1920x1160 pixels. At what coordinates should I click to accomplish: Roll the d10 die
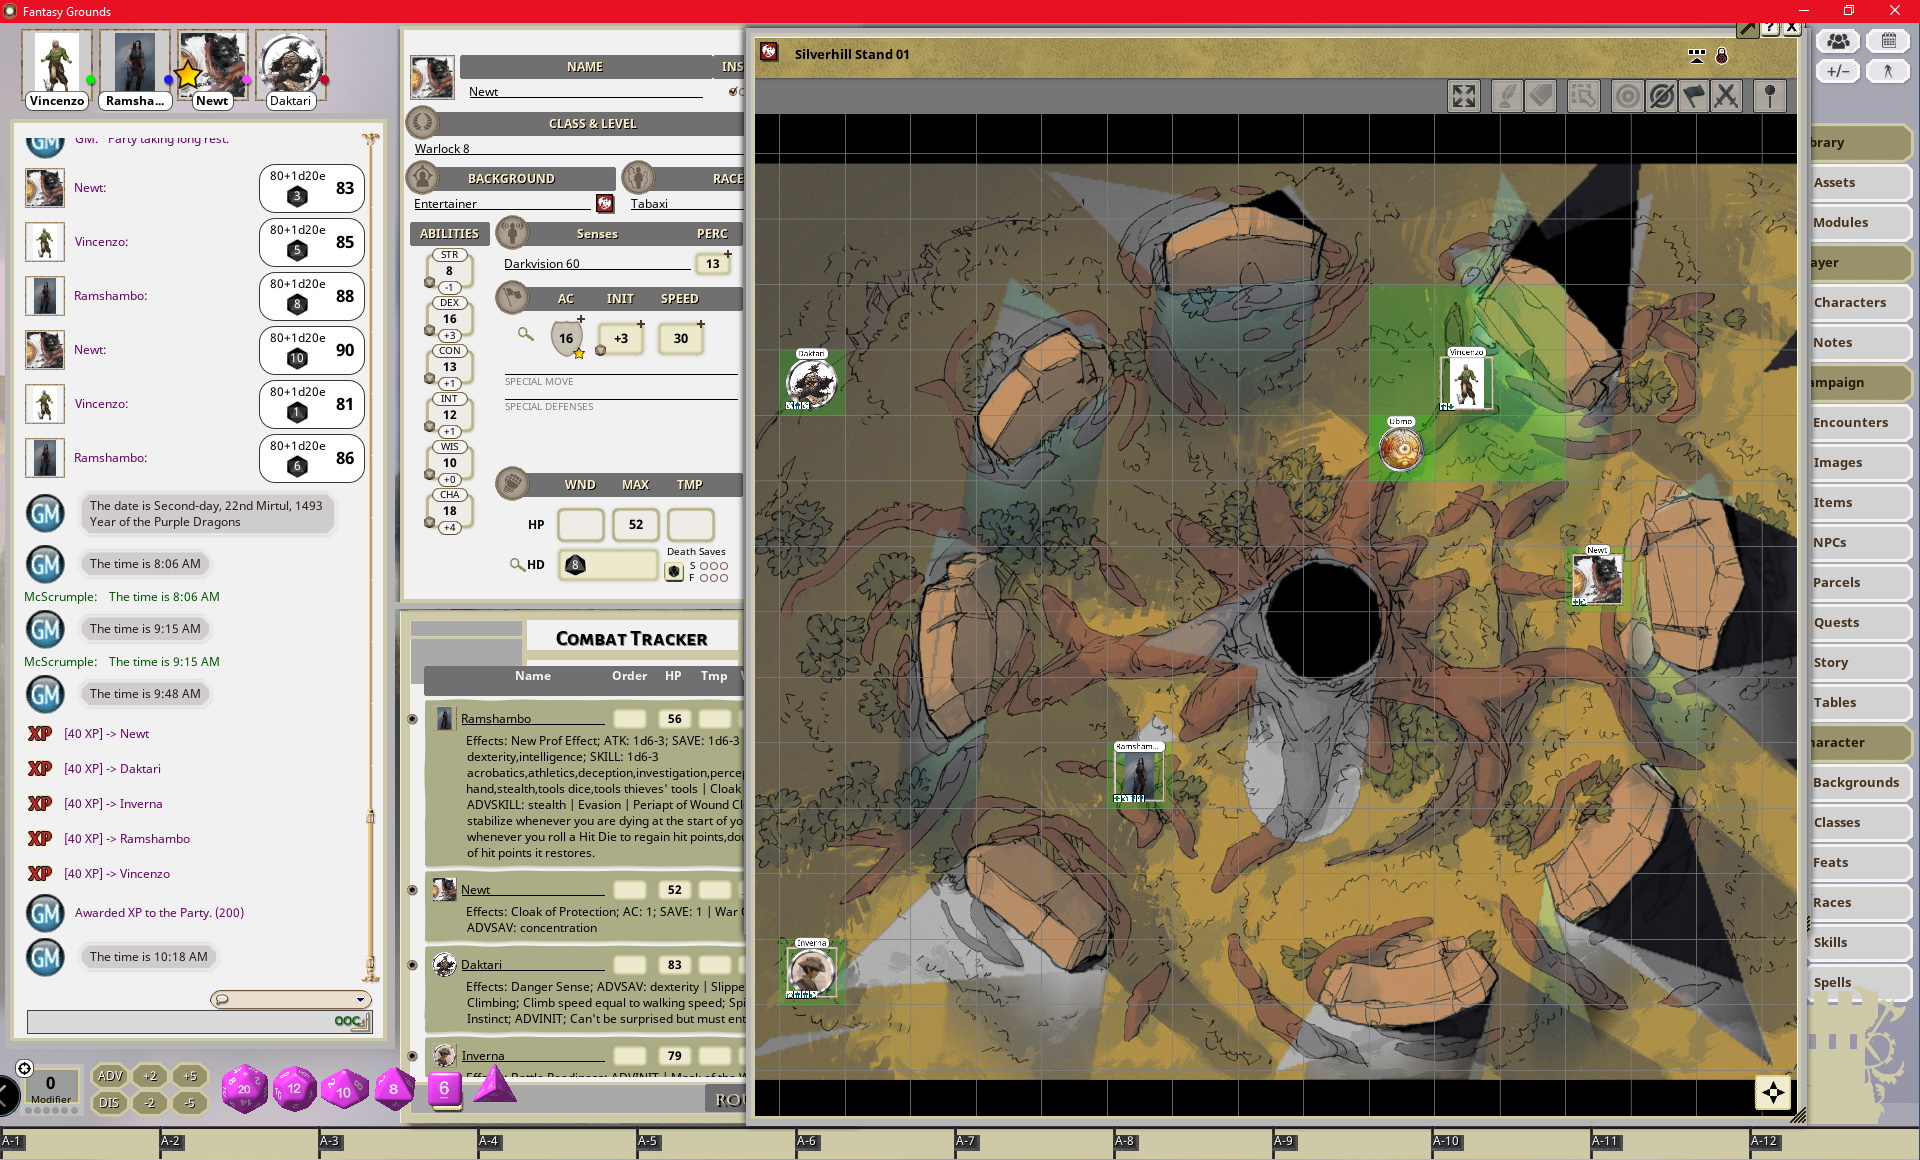(x=344, y=1090)
